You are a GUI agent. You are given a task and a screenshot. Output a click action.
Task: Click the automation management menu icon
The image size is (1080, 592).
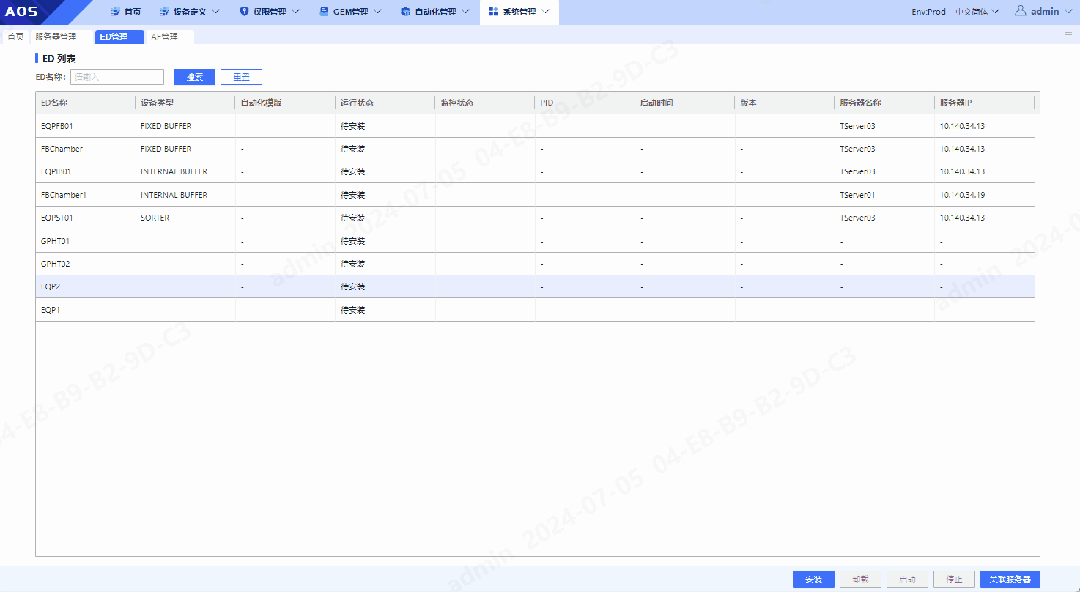[x=405, y=12]
